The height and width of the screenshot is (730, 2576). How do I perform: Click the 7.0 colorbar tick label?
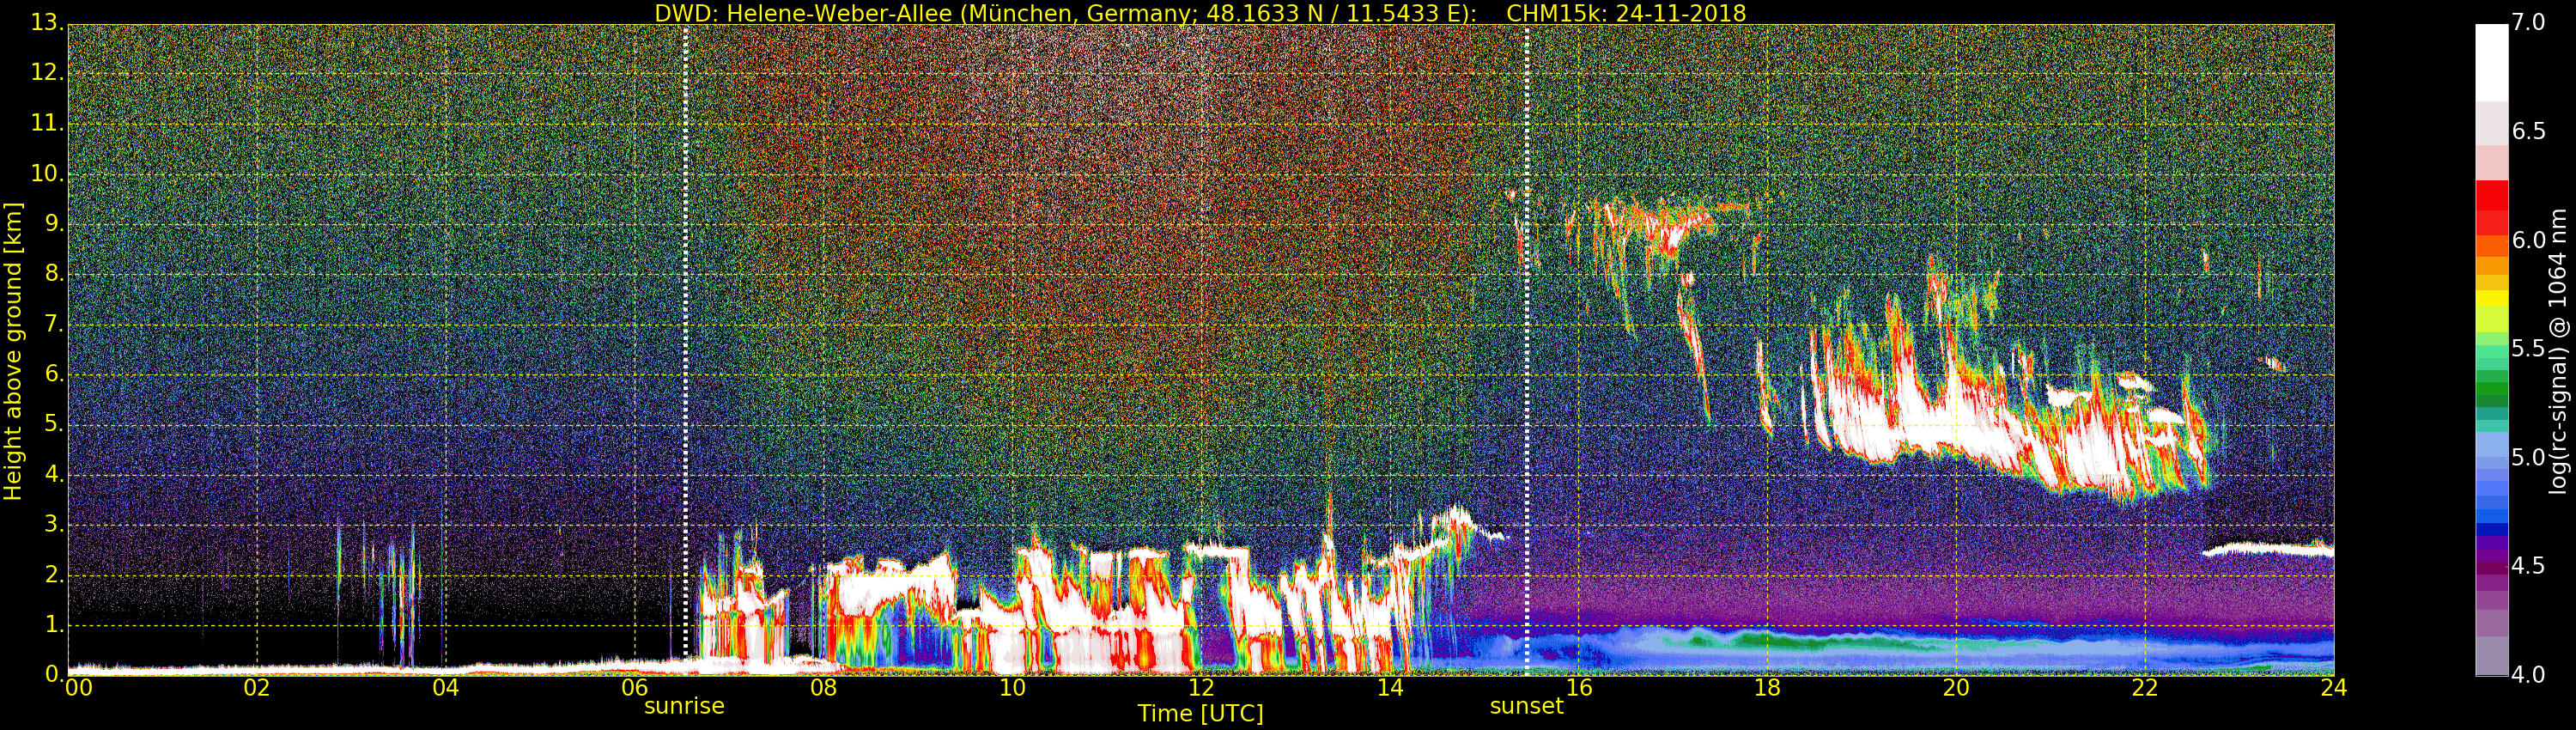coord(2529,23)
